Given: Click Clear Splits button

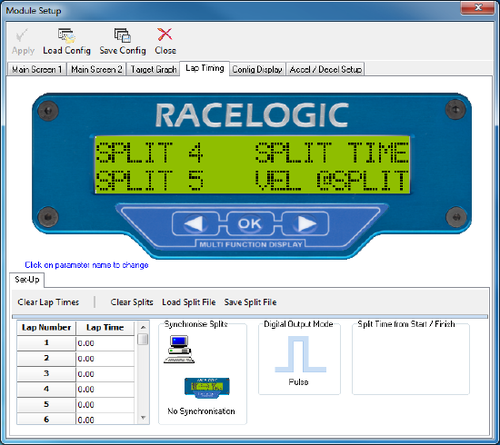Looking at the screenshot, I should (132, 302).
